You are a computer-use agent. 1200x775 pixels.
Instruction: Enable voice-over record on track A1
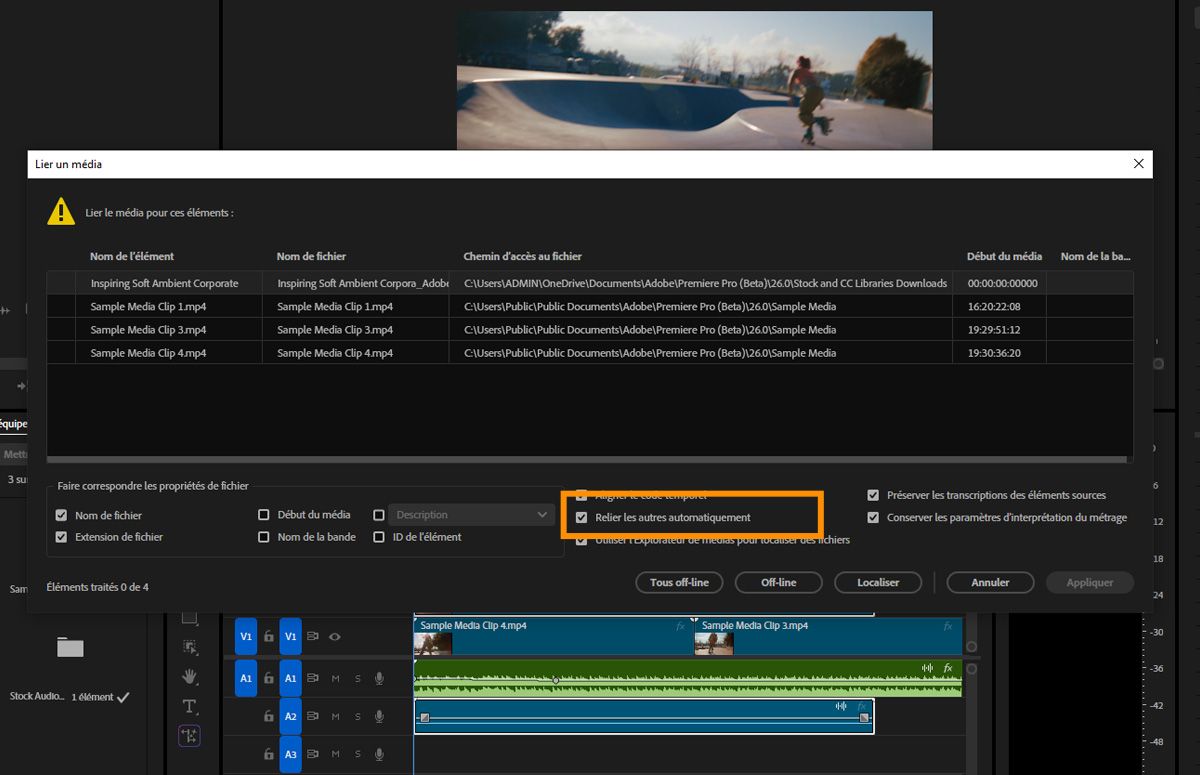[380, 678]
